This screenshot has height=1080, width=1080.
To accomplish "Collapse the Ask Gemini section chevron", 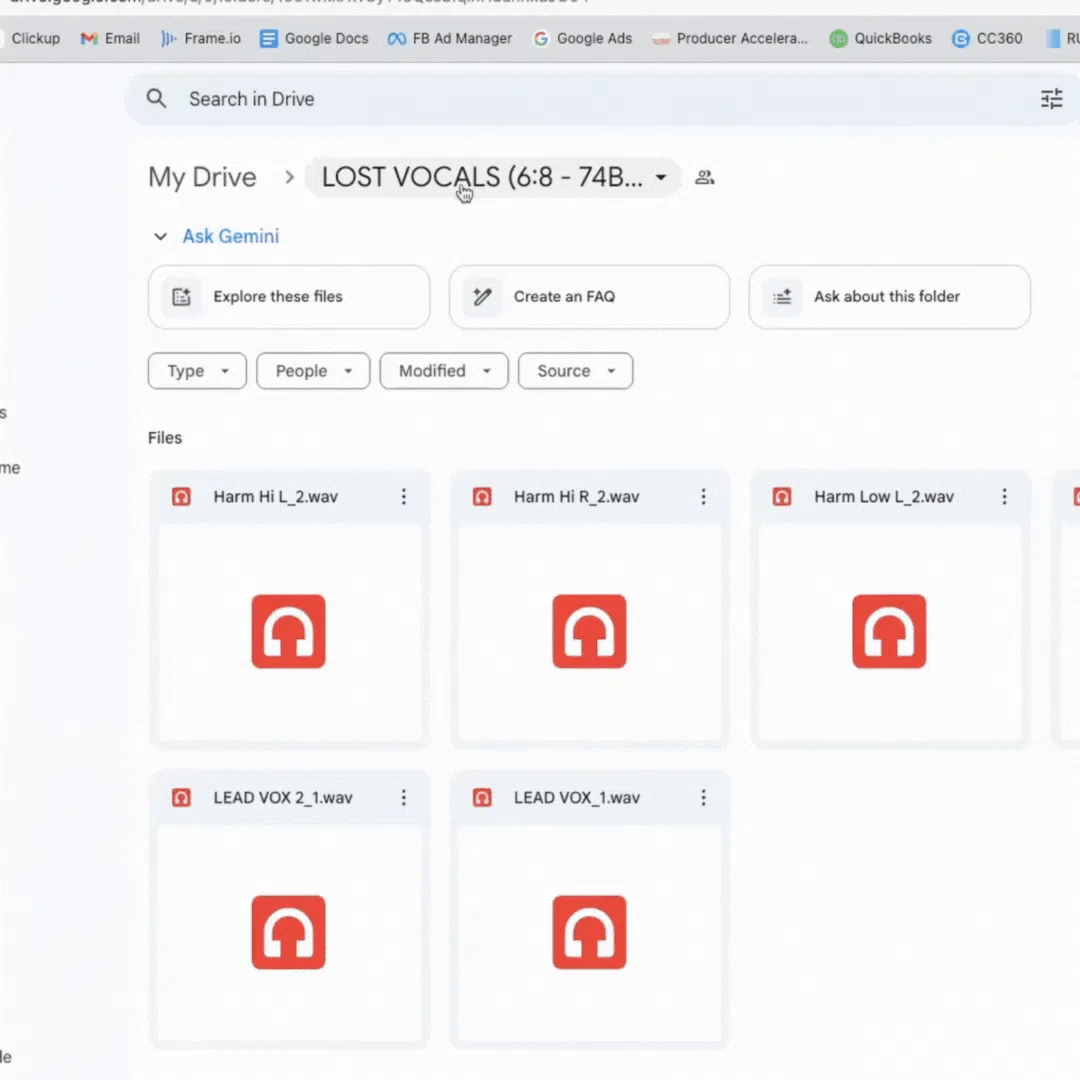I will [160, 236].
